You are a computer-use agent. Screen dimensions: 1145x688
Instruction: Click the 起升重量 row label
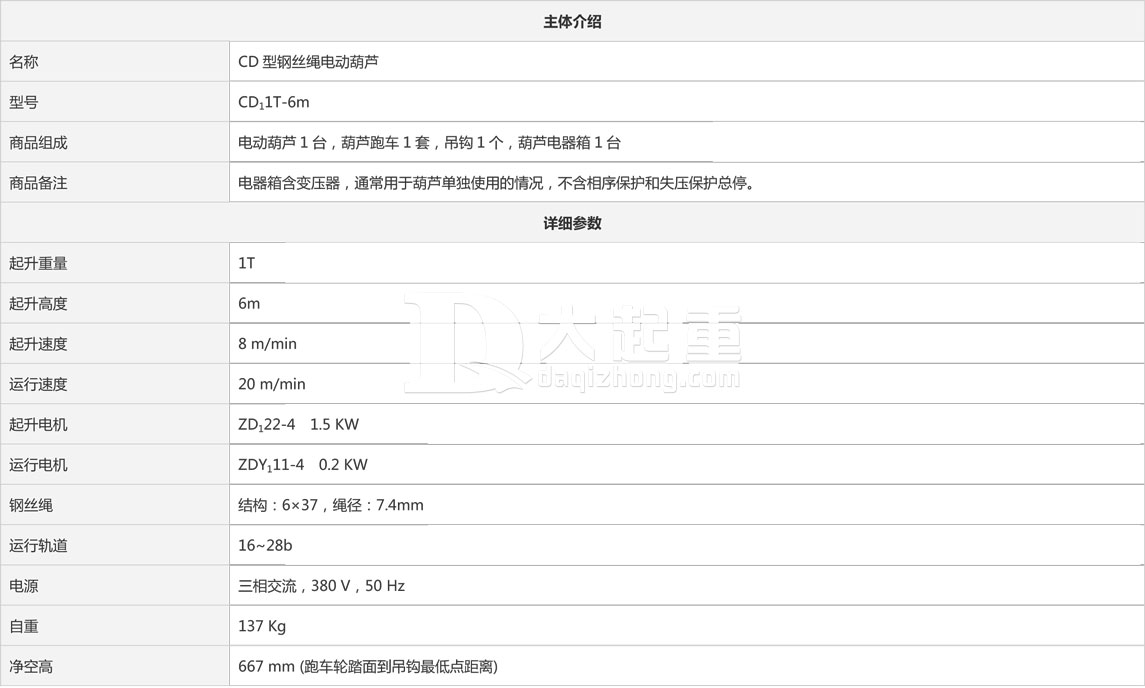38,264
